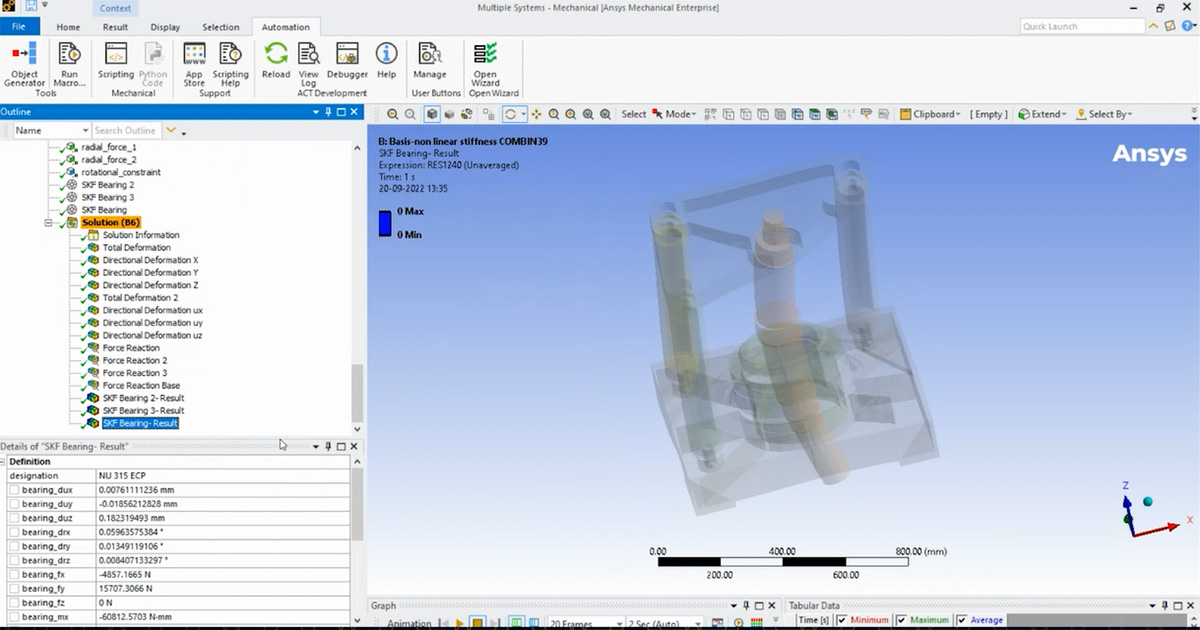Focus the Search Outline field

pyautogui.click(x=126, y=130)
